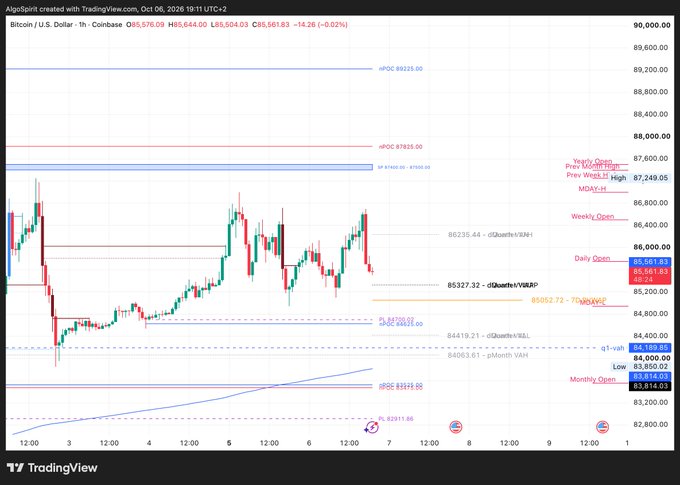Image resolution: width=680 pixels, height=485 pixels.
Task: Click date 3 on time axis
Action: click(69, 443)
